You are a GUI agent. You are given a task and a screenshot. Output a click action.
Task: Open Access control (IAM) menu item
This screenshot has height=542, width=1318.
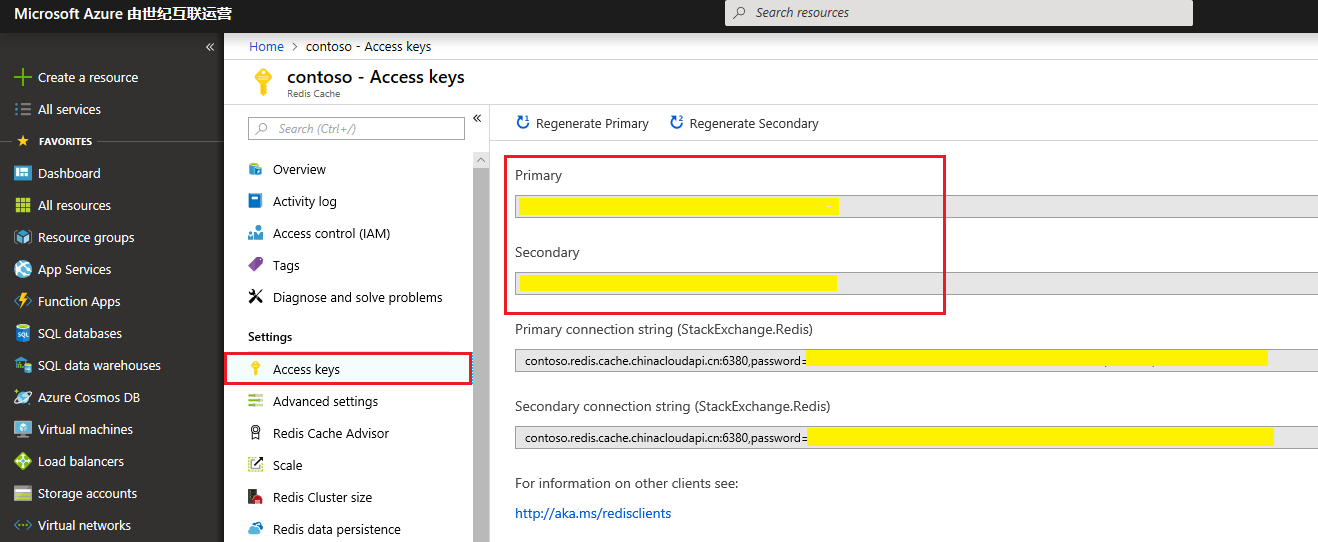[x=331, y=233]
